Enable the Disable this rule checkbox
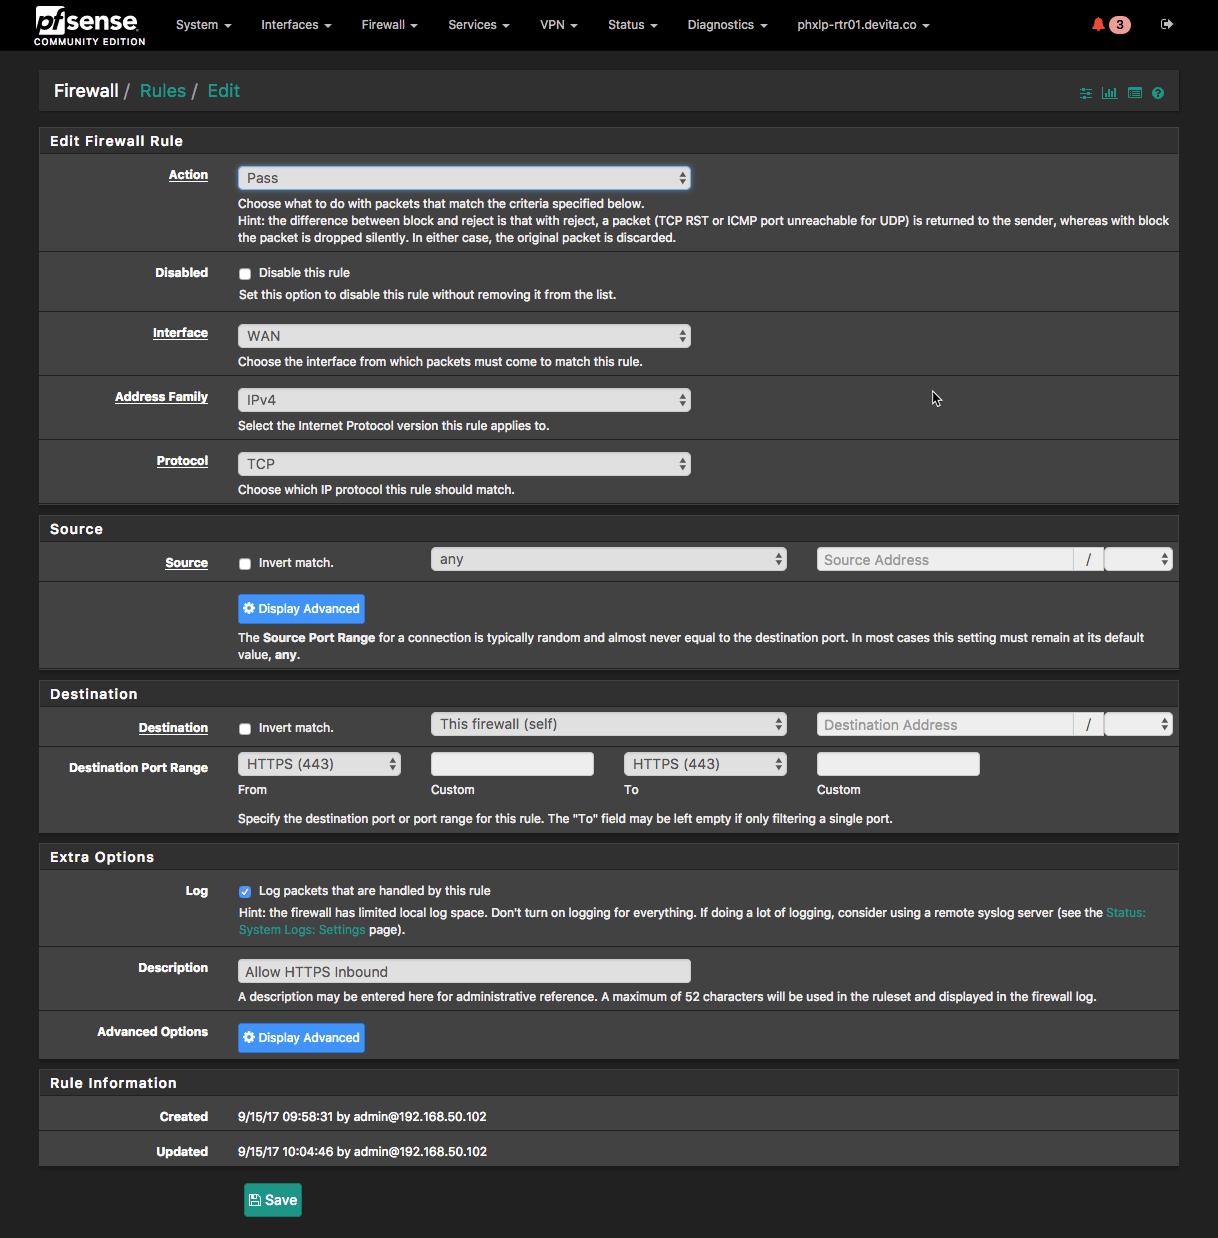 coord(245,274)
